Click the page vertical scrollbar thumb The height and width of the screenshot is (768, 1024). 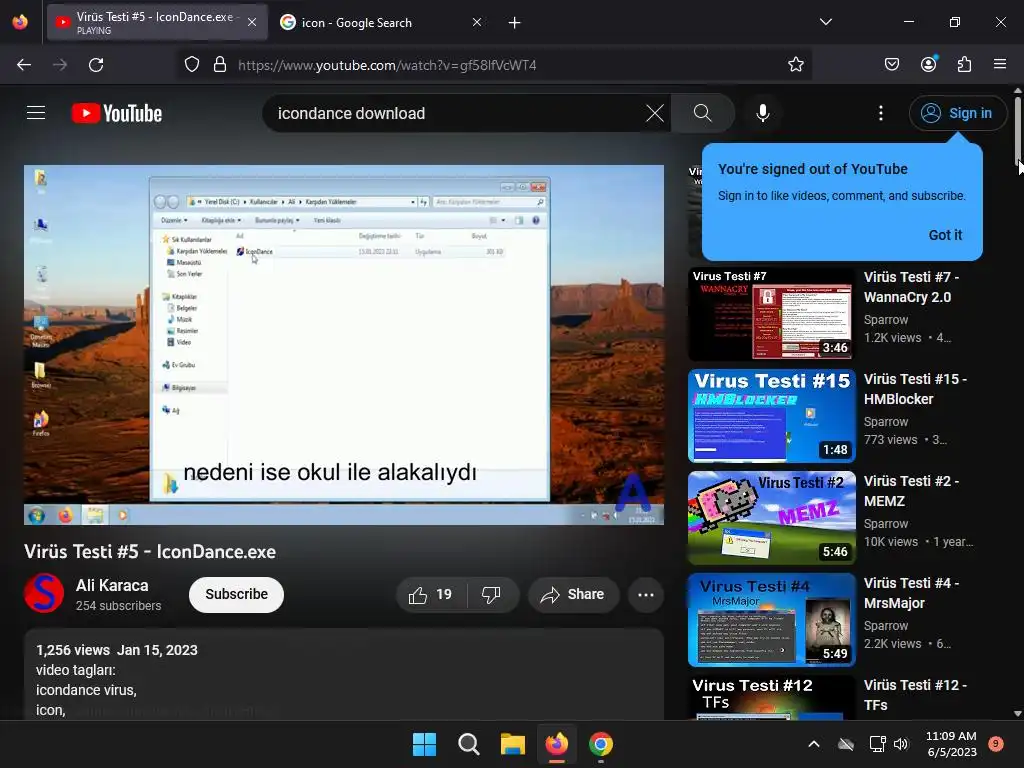pos(1018,131)
